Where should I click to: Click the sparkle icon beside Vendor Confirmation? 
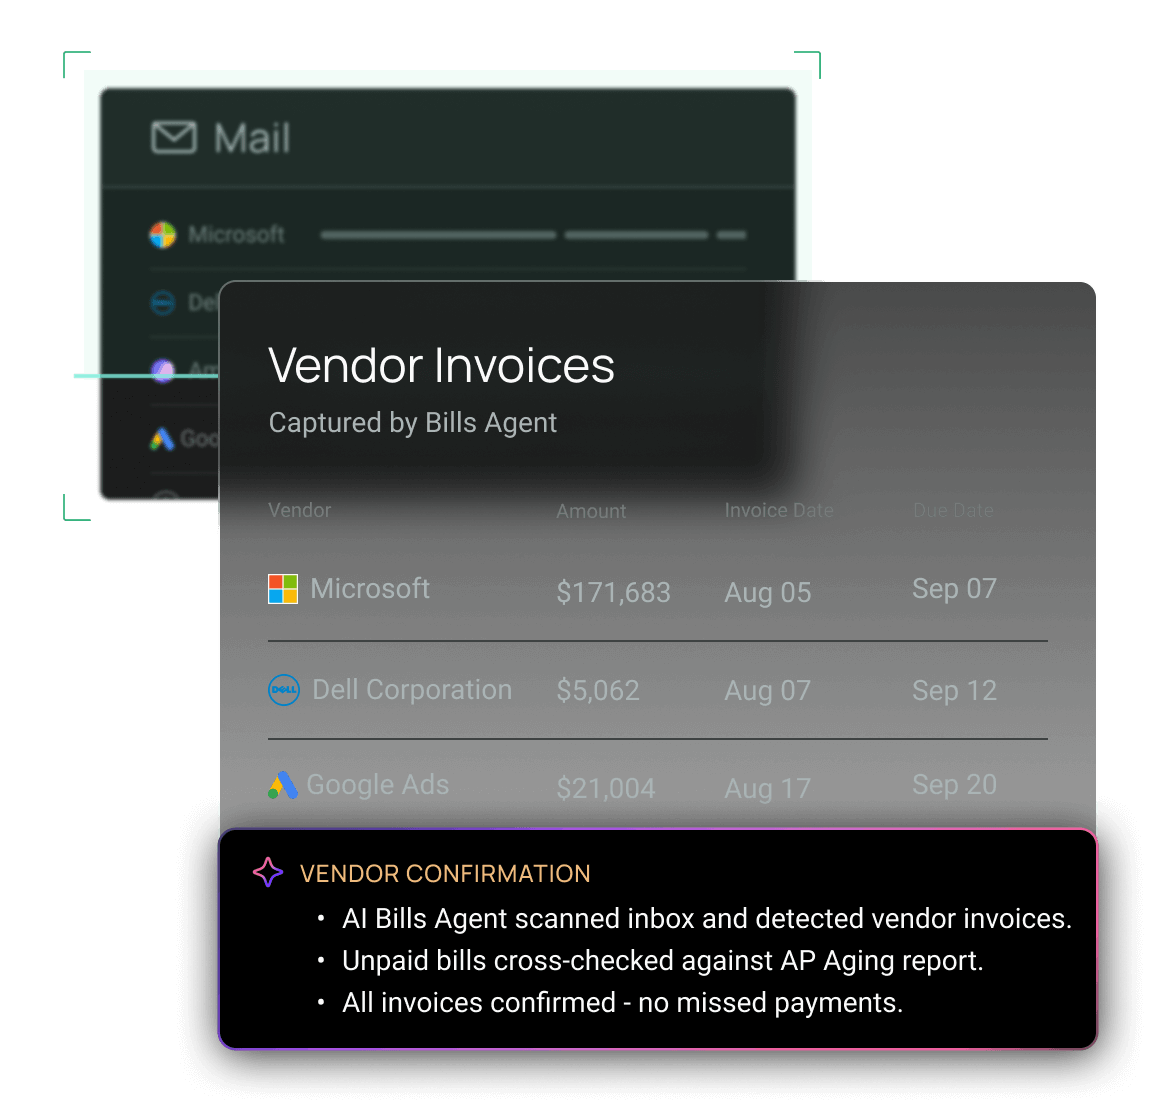tap(268, 872)
